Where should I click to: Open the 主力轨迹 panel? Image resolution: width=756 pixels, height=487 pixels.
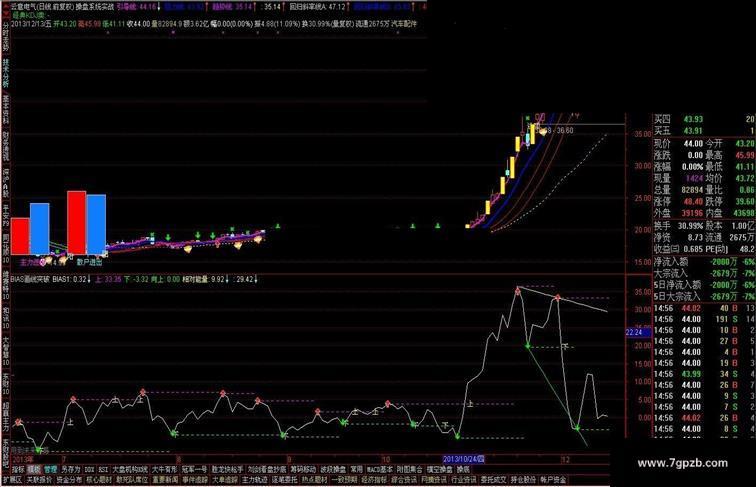click(x=255, y=480)
